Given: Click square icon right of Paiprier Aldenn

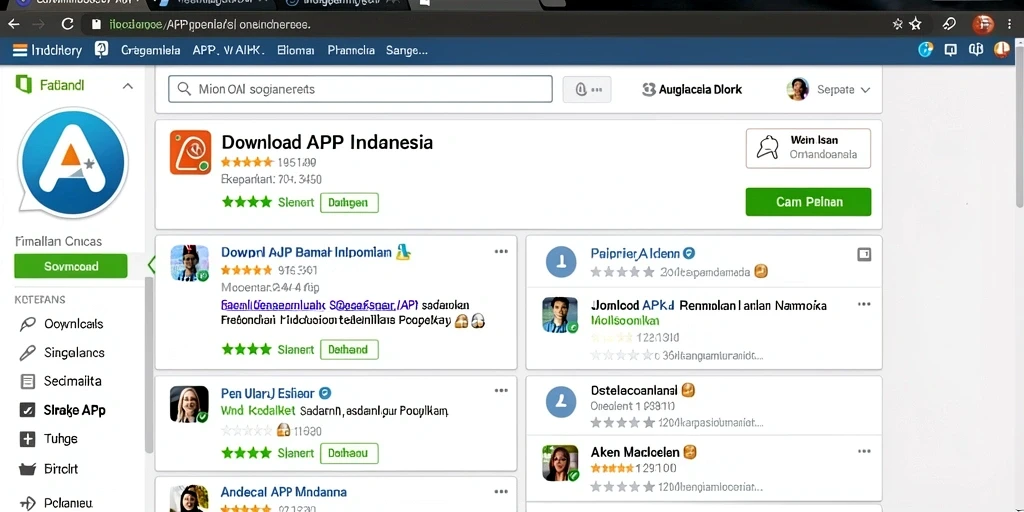Looking at the screenshot, I should point(863,255).
